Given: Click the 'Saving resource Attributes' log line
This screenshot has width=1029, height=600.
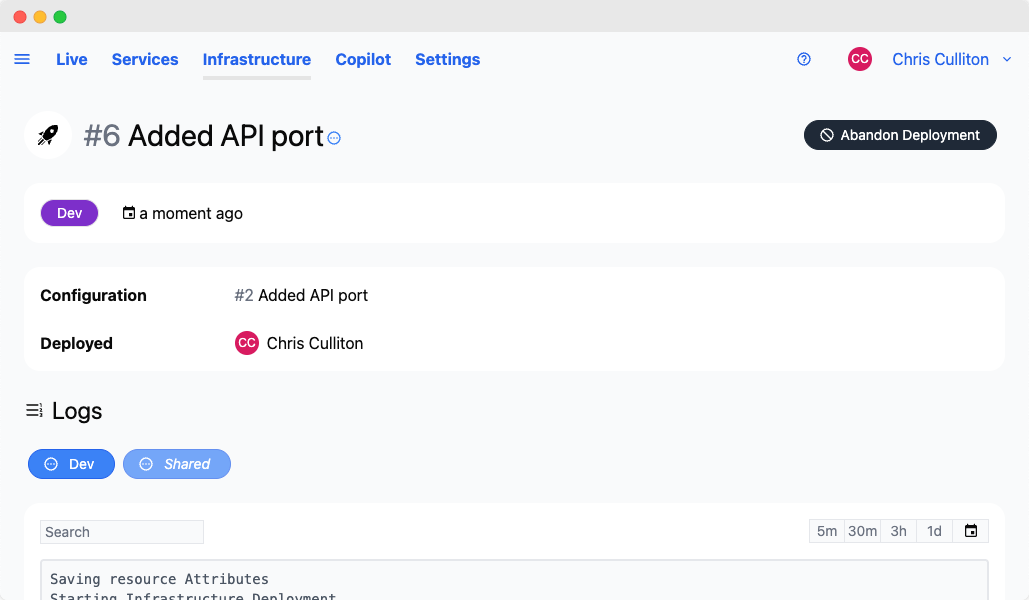Looking at the screenshot, I should coord(159,579).
